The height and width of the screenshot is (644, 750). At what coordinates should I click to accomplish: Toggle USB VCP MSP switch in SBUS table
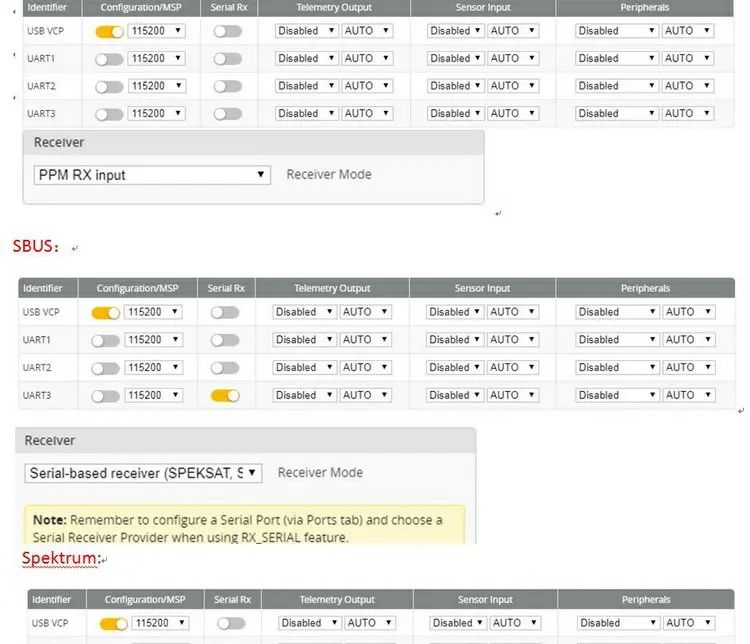click(105, 313)
